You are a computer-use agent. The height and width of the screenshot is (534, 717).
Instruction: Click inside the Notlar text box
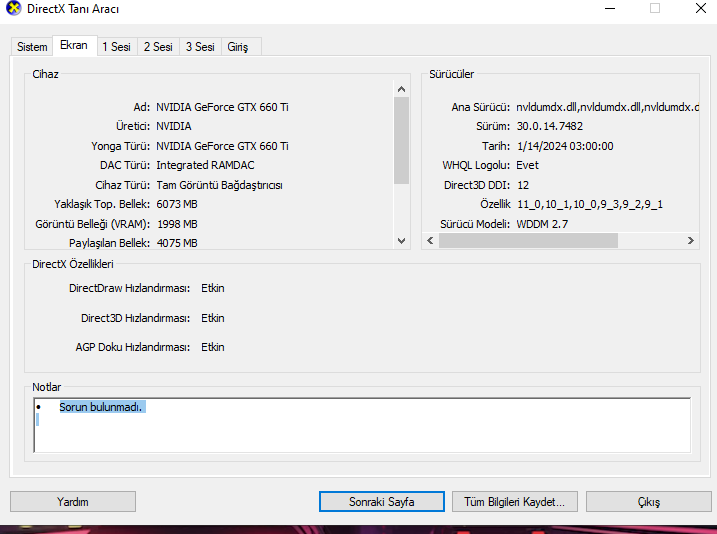click(x=362, y=425)
